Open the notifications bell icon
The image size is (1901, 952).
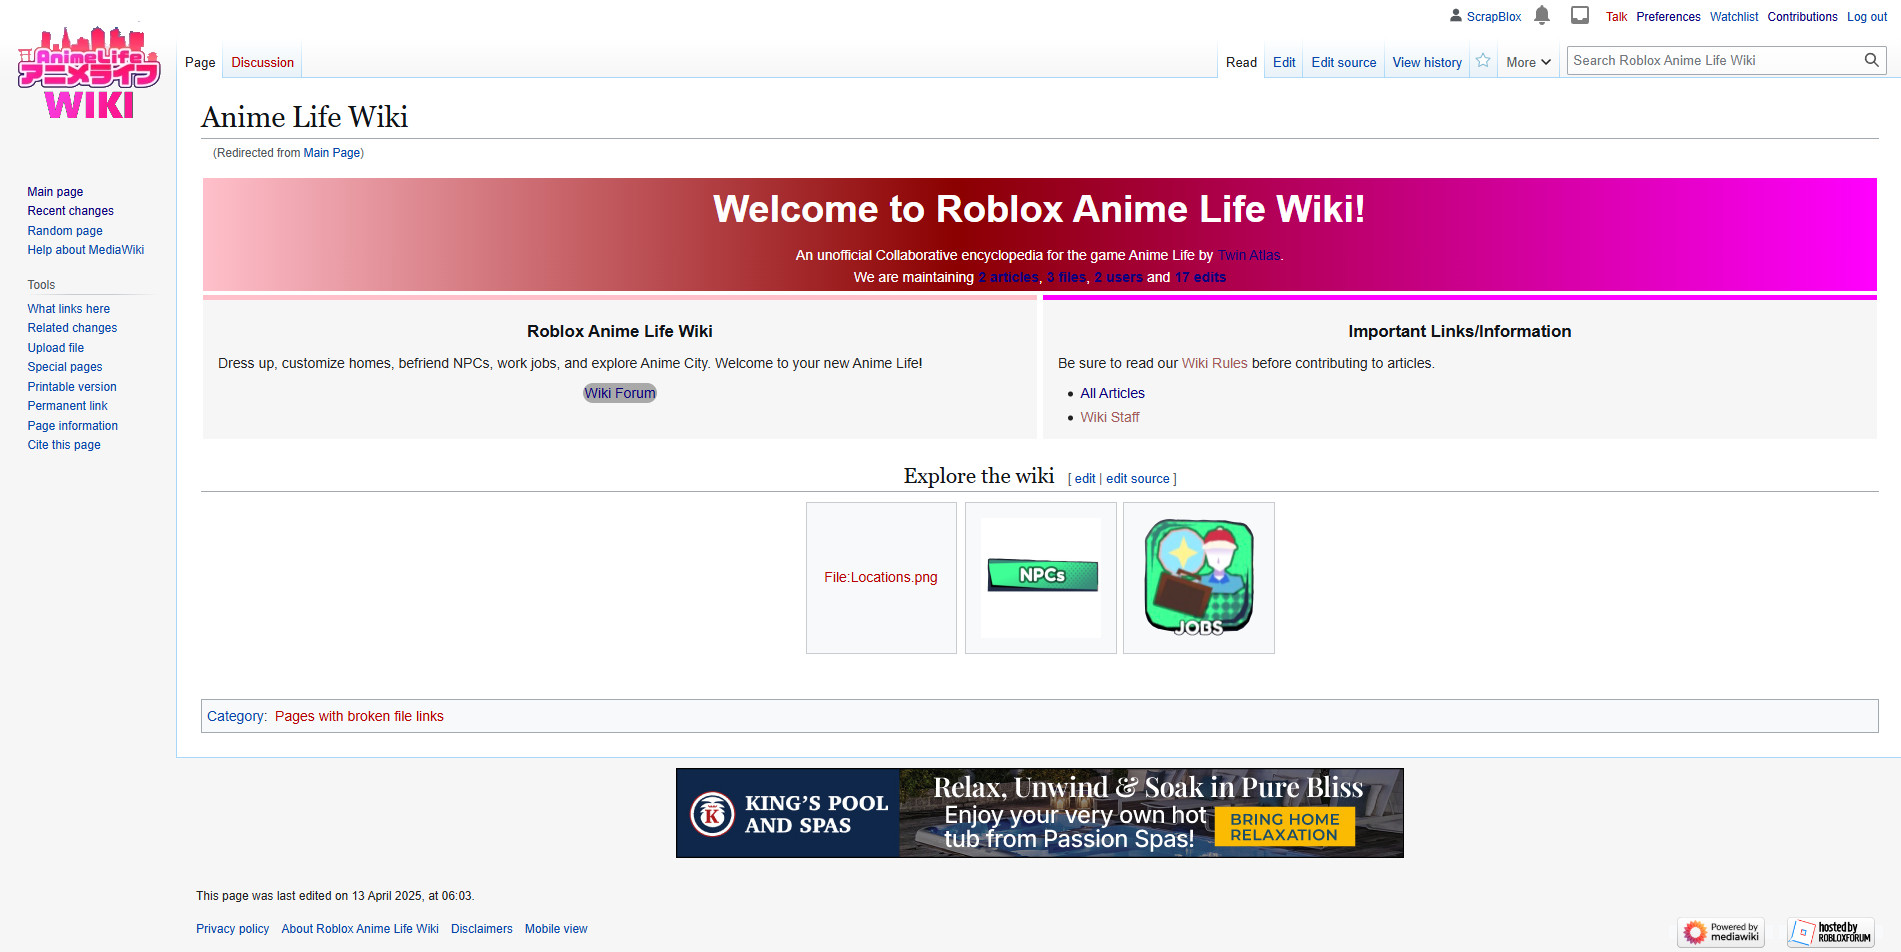[x=1542, y=15]
